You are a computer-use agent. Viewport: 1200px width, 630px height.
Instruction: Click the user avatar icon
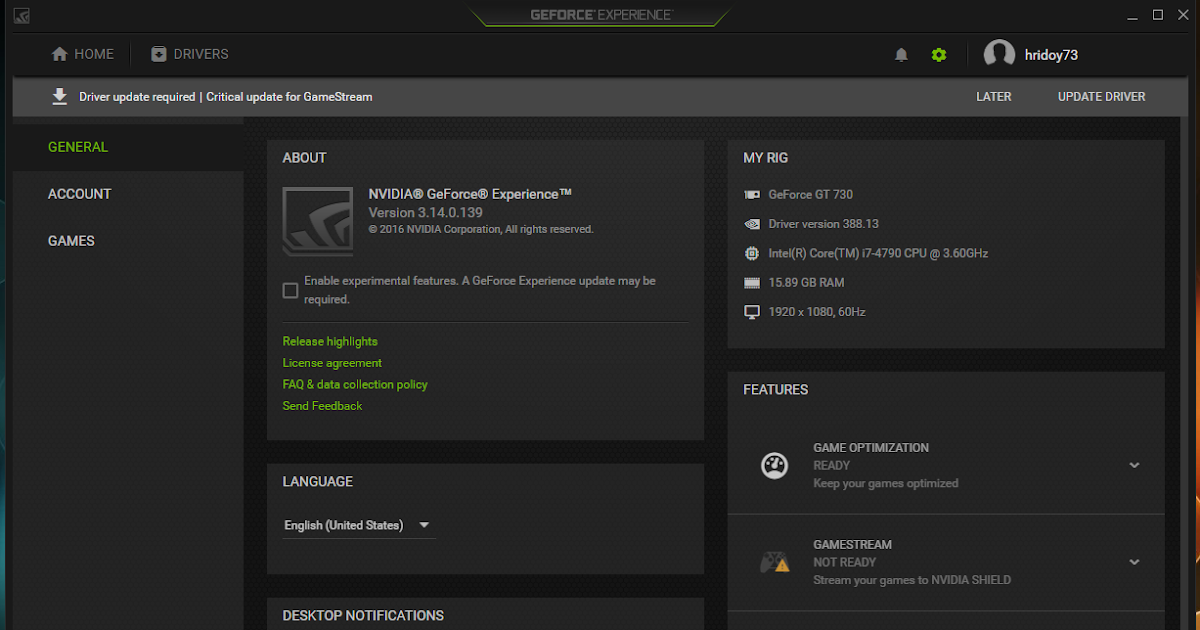(999, 55)
